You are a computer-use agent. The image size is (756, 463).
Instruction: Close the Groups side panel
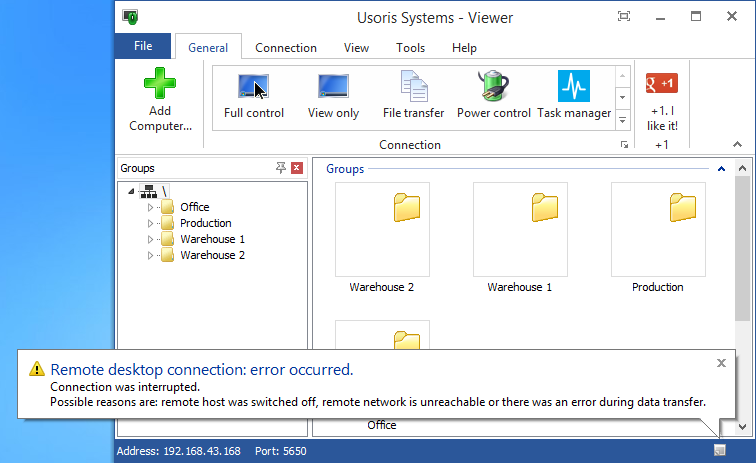pos(297,169)
